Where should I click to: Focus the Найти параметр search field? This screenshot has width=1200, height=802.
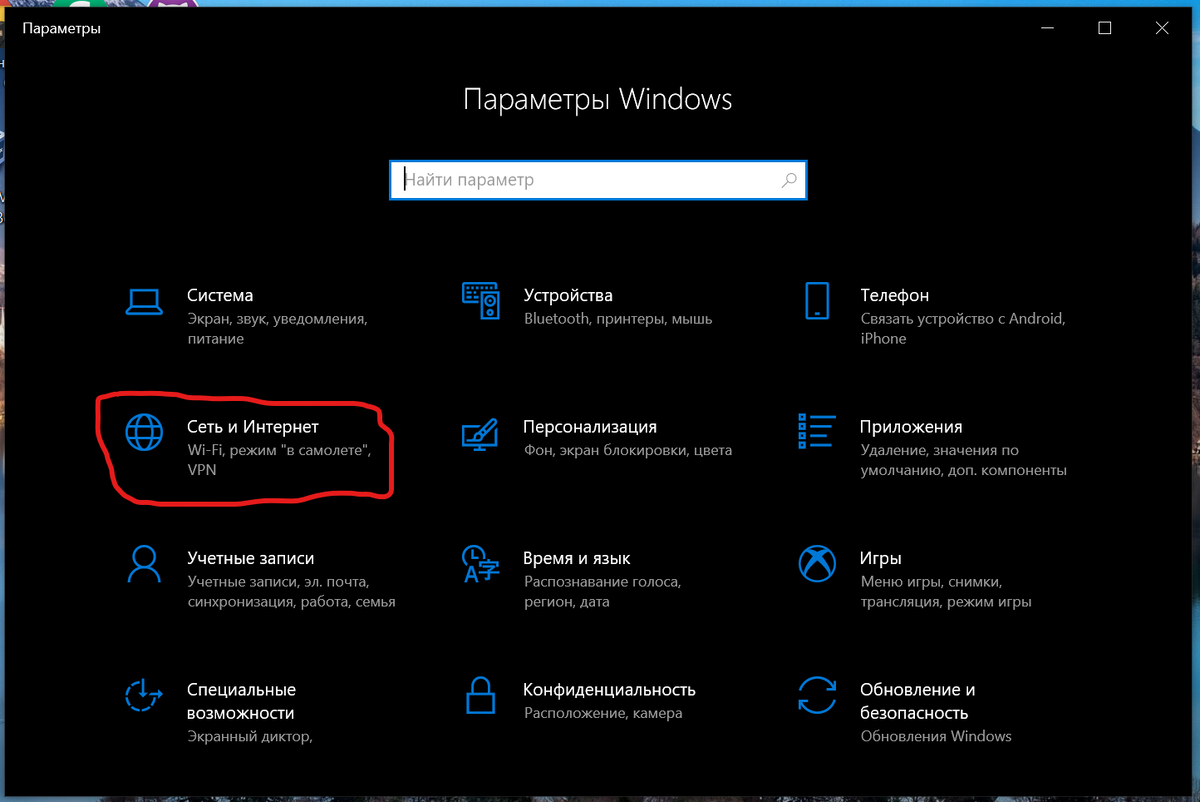[598, 180]
